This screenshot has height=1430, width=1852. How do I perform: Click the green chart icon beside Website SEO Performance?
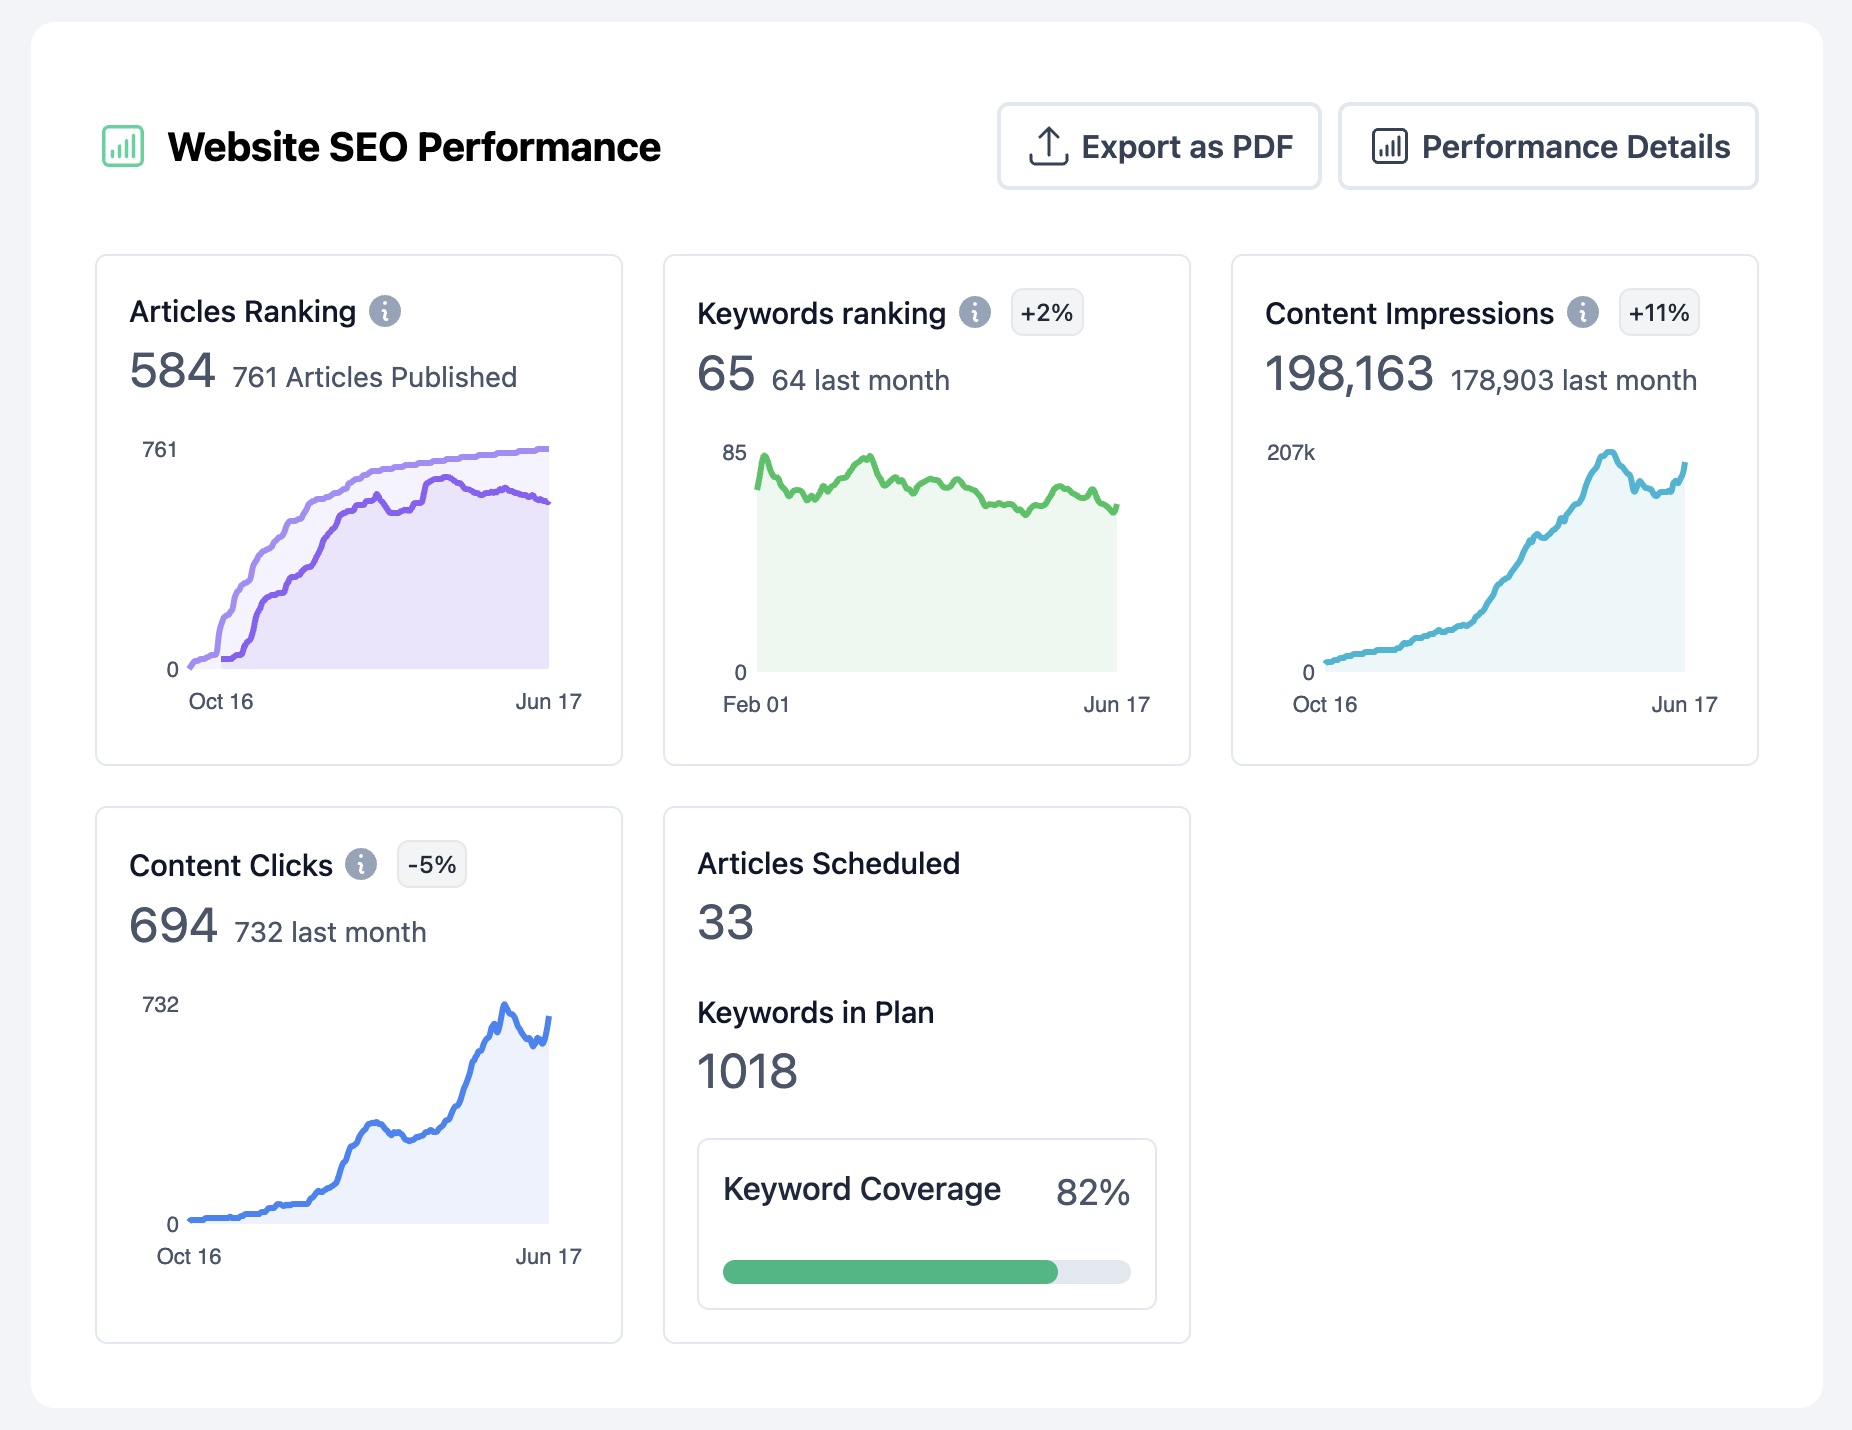point(123,146)
